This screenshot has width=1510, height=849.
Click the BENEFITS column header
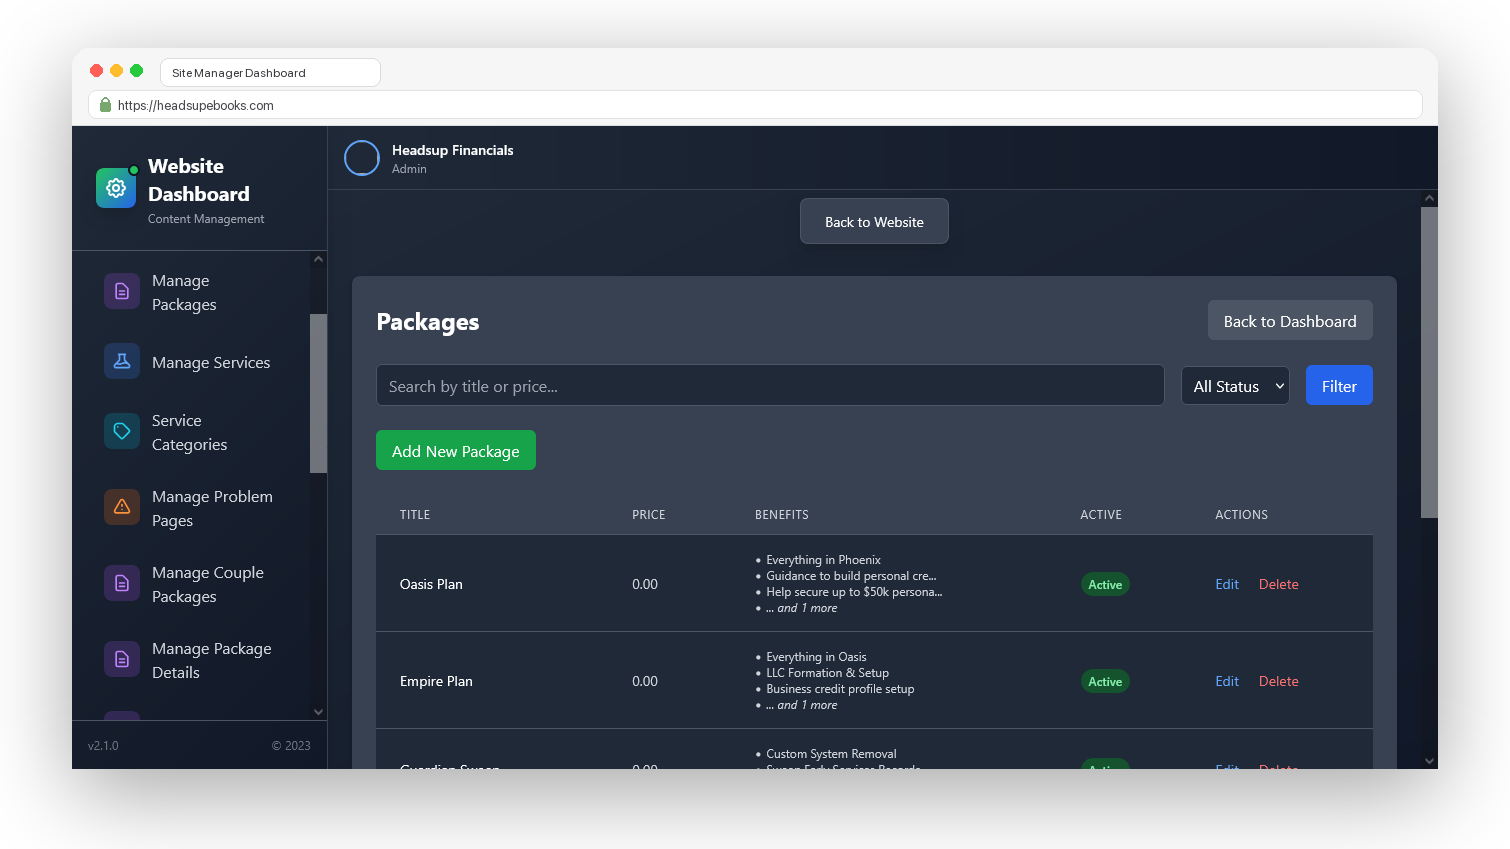[782, 515]
